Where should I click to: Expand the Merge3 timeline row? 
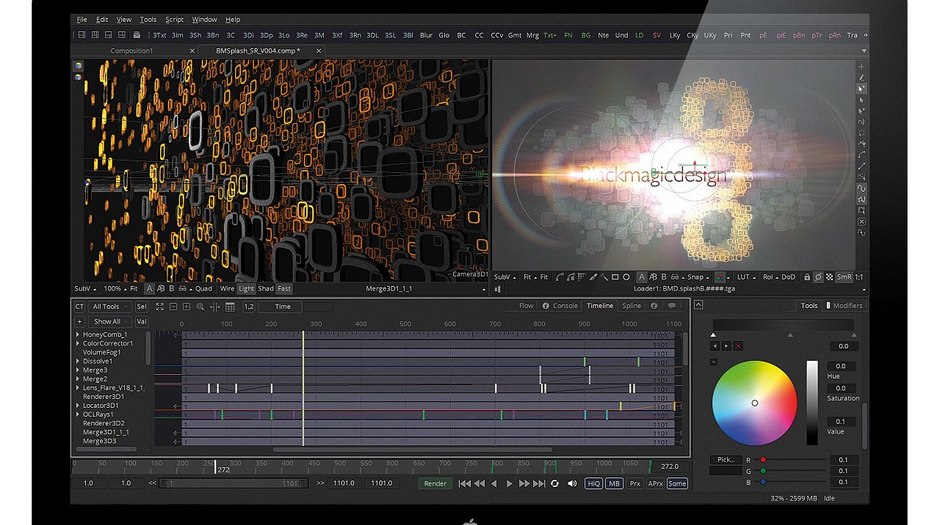tap(77, 370)
